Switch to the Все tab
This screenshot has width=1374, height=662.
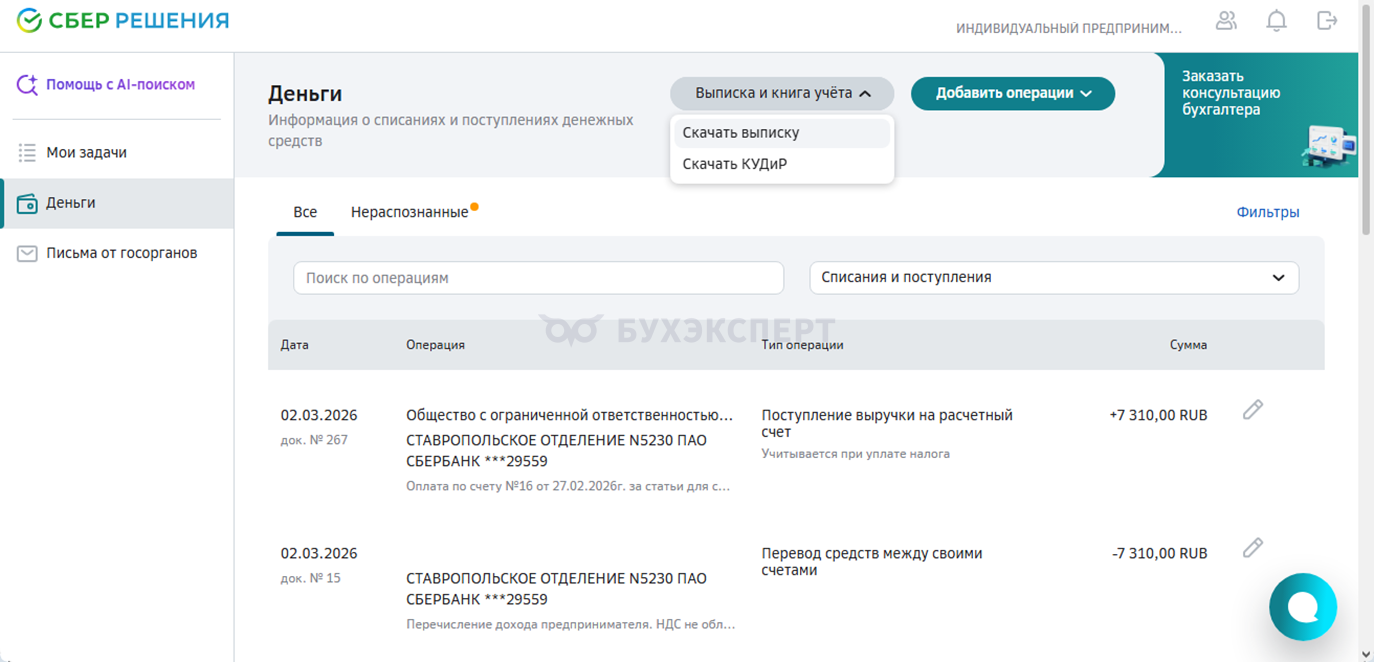pyautogui.click(x=305, y=212)
